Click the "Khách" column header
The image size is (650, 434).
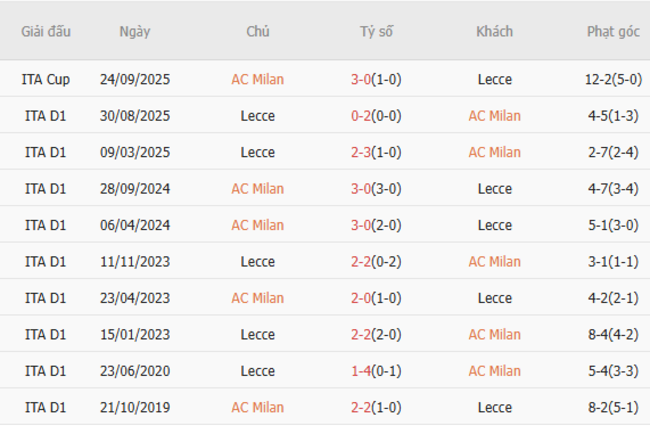pos(494,31)
